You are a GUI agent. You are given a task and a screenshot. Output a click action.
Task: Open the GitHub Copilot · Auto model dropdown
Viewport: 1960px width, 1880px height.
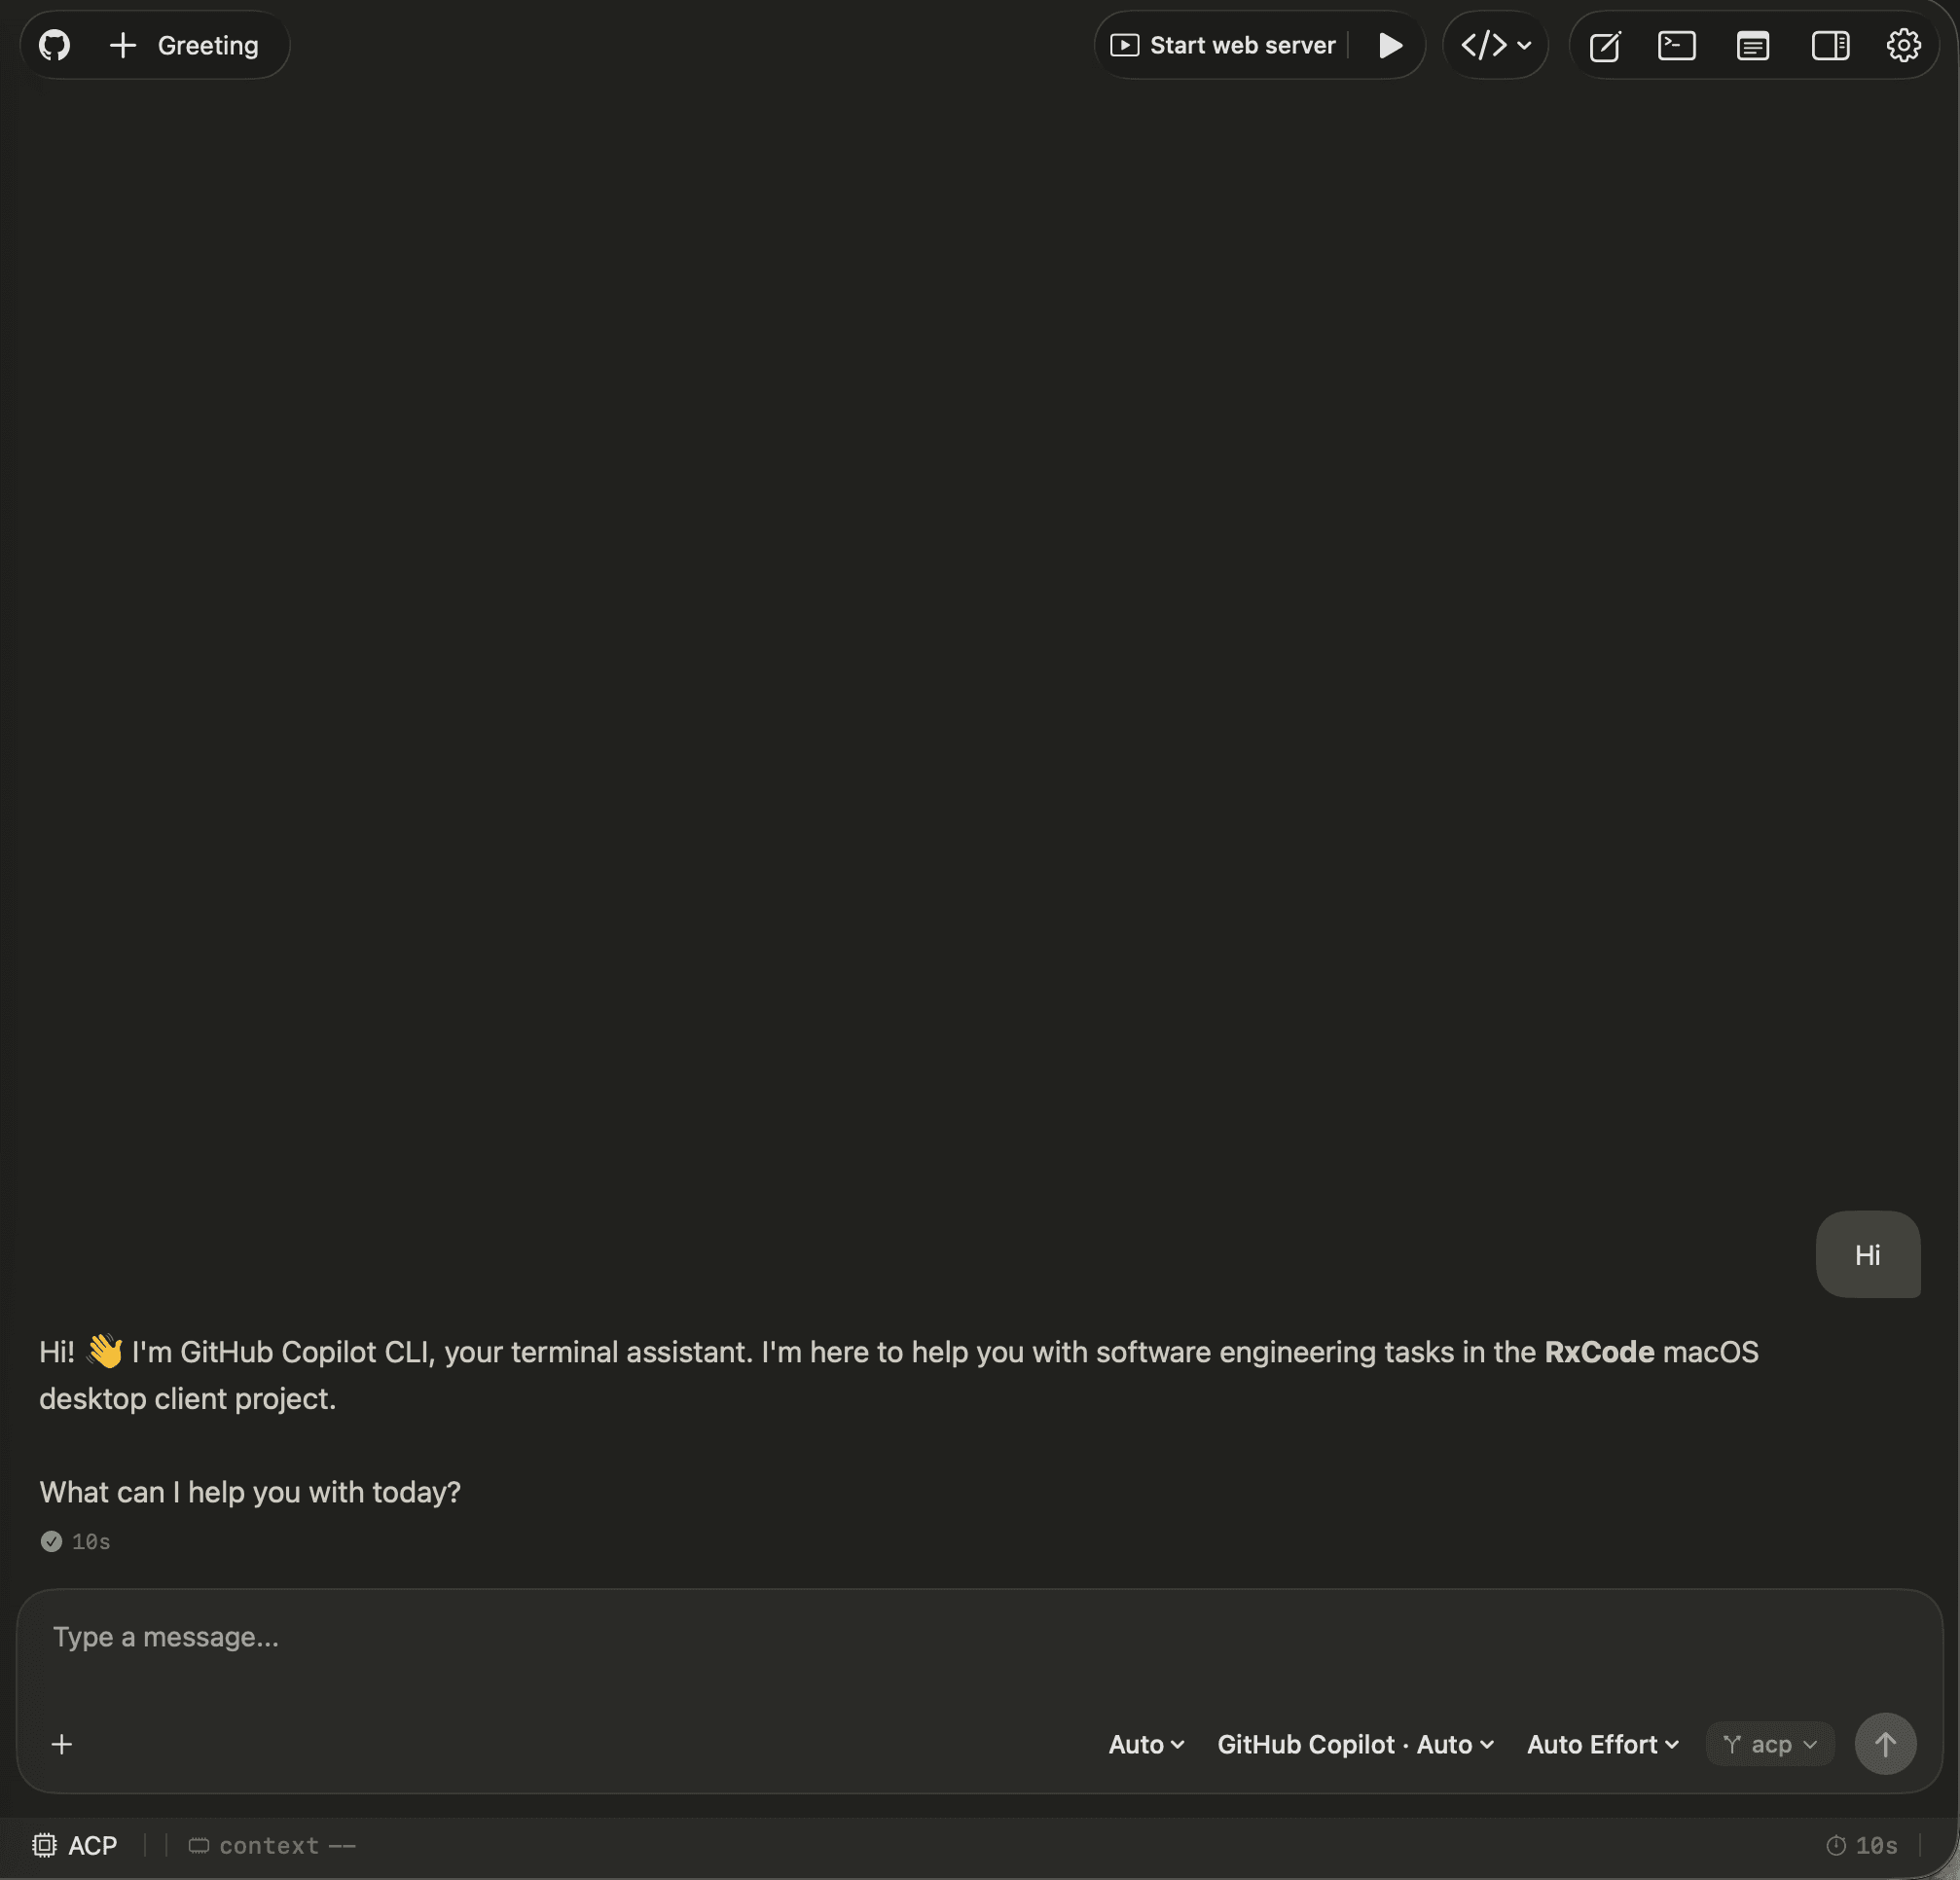tap(1355, 1744)
